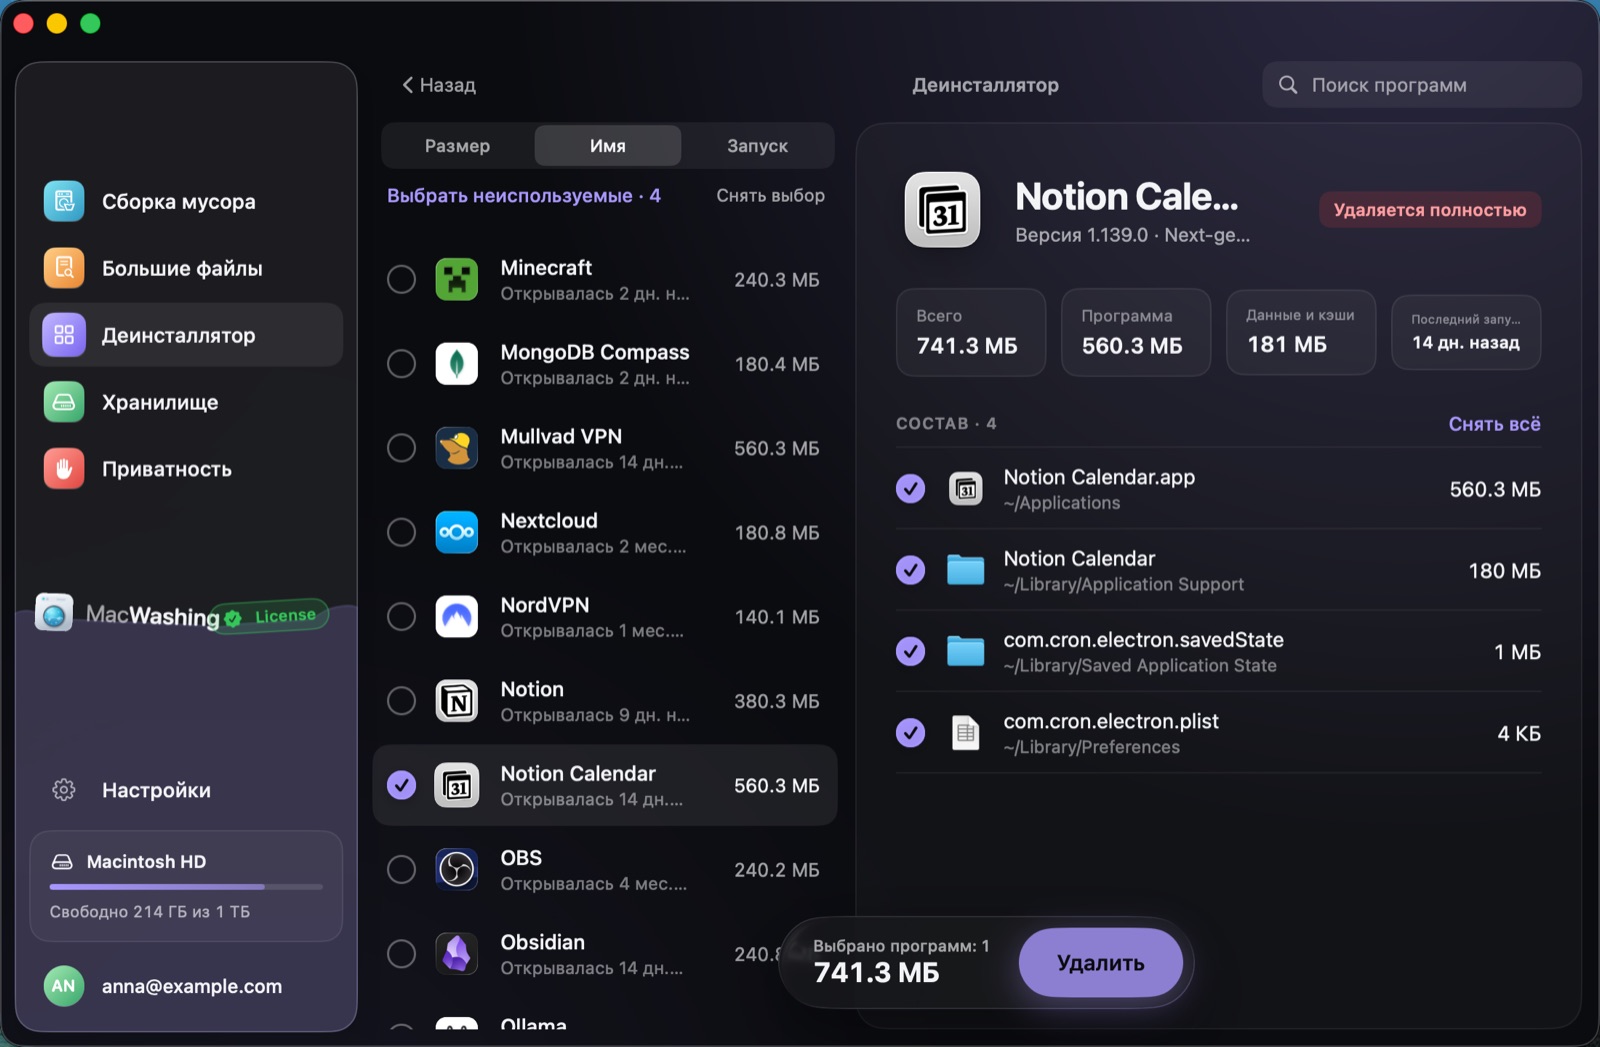Viewport: 1600px width, 1047px height.
Task: Click the Настройки gear icon
Action: tap(64, 790)
